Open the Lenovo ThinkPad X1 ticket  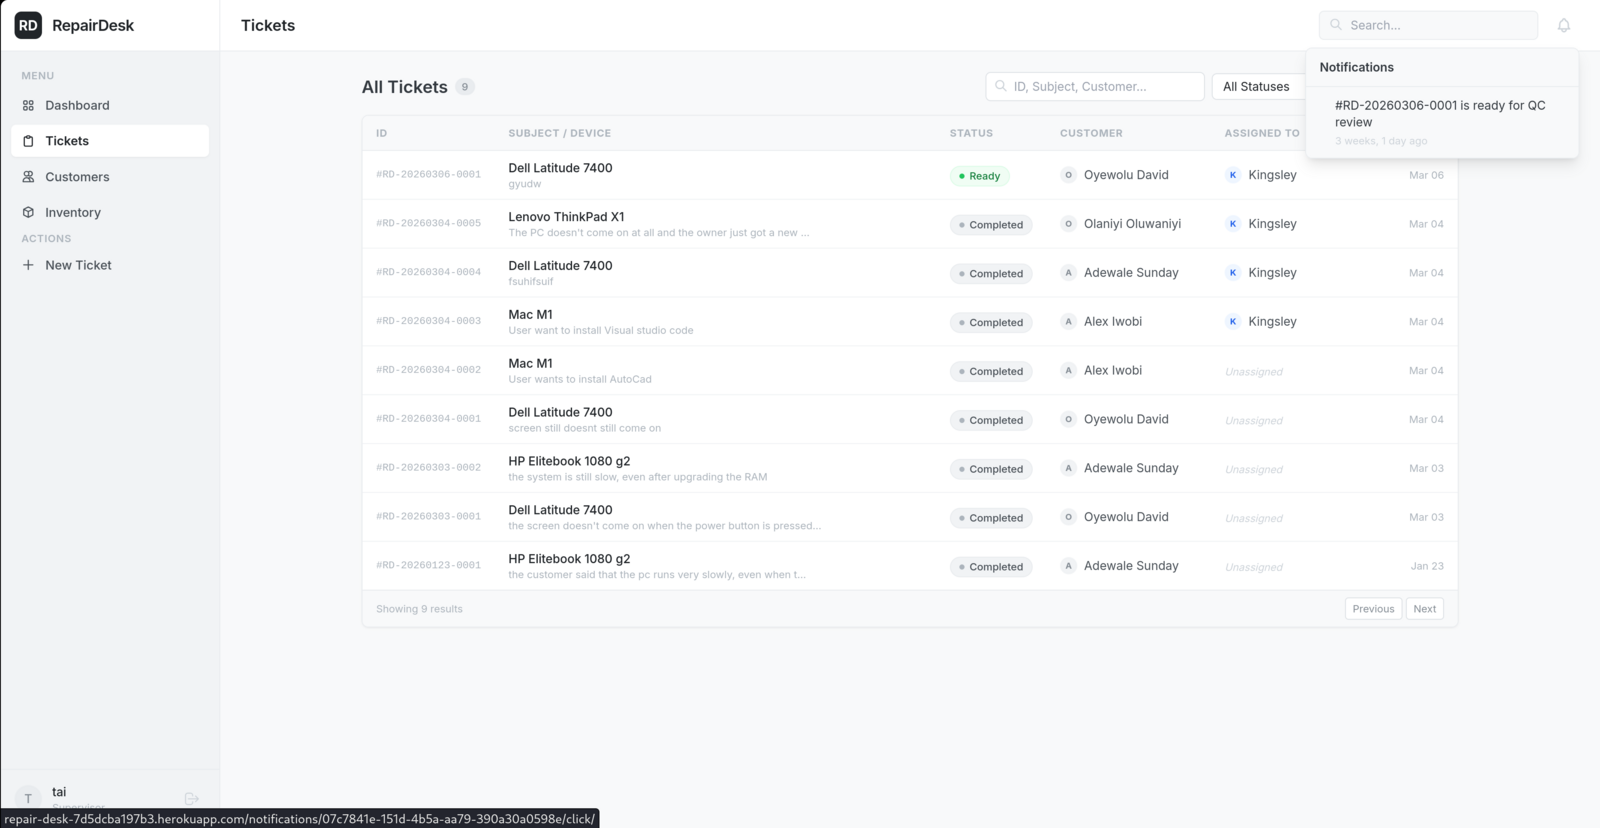point(566,217)
